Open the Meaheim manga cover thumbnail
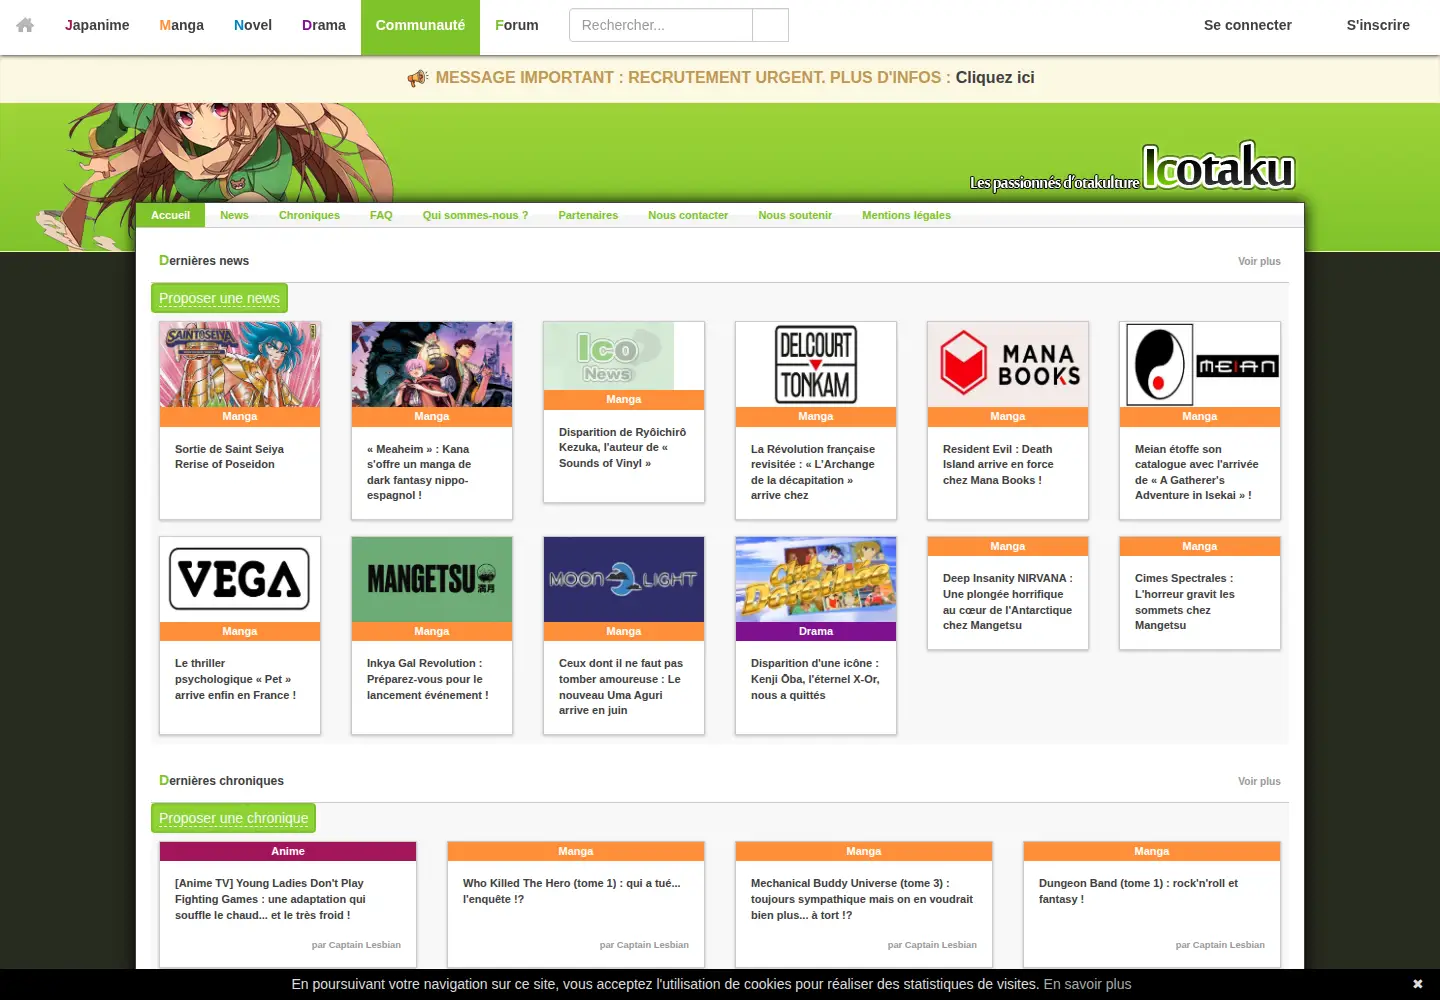The image size is (1440, 1000). [x=432, y=364]
